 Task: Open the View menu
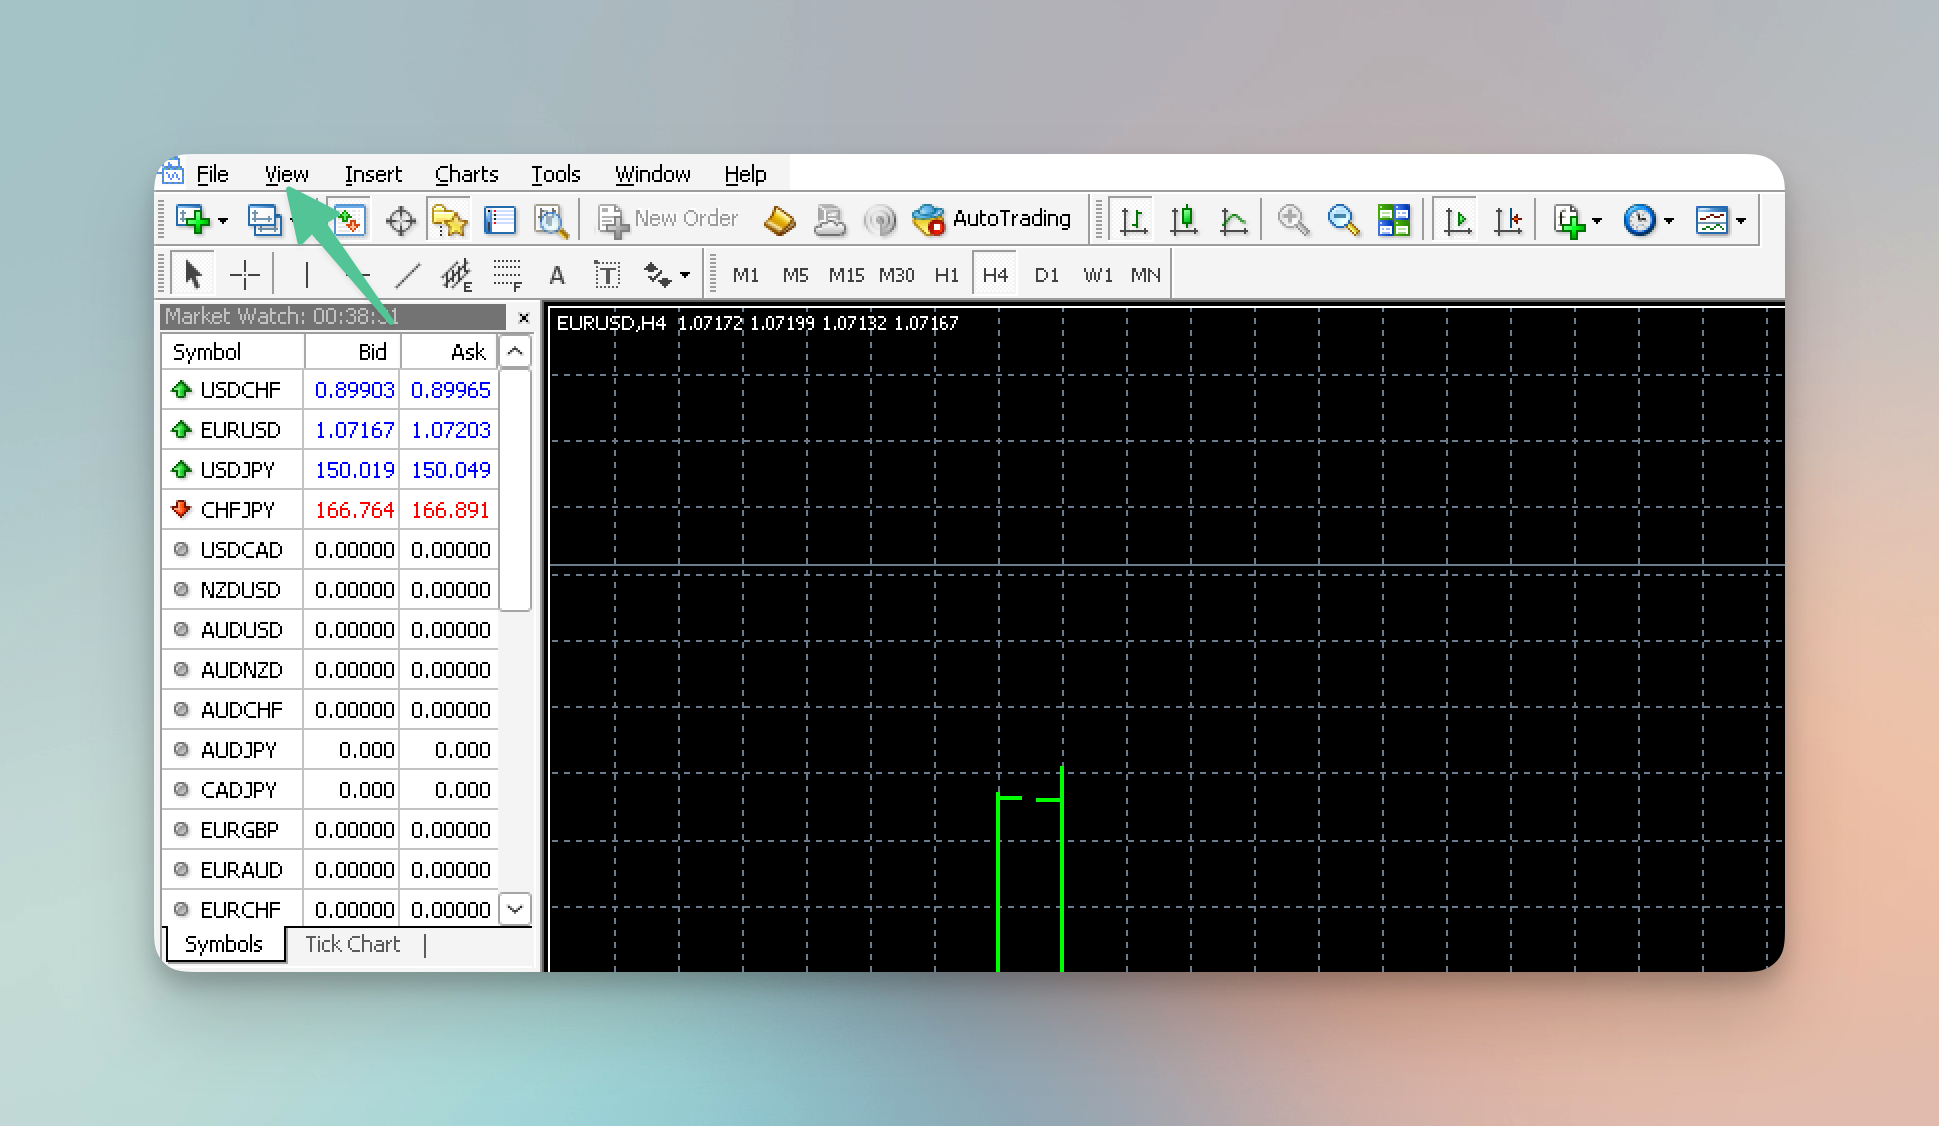pos(286,174)
